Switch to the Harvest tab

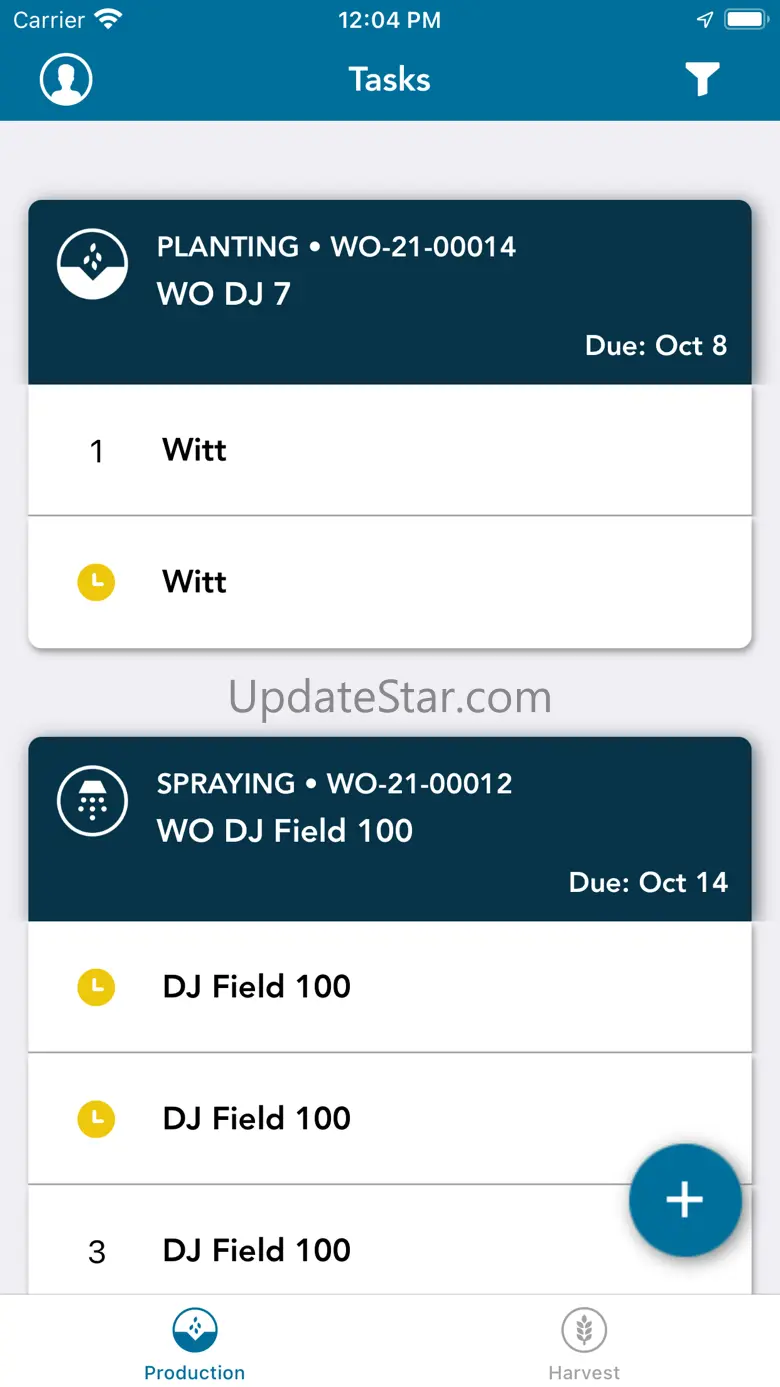click(x=584, y=1344)
